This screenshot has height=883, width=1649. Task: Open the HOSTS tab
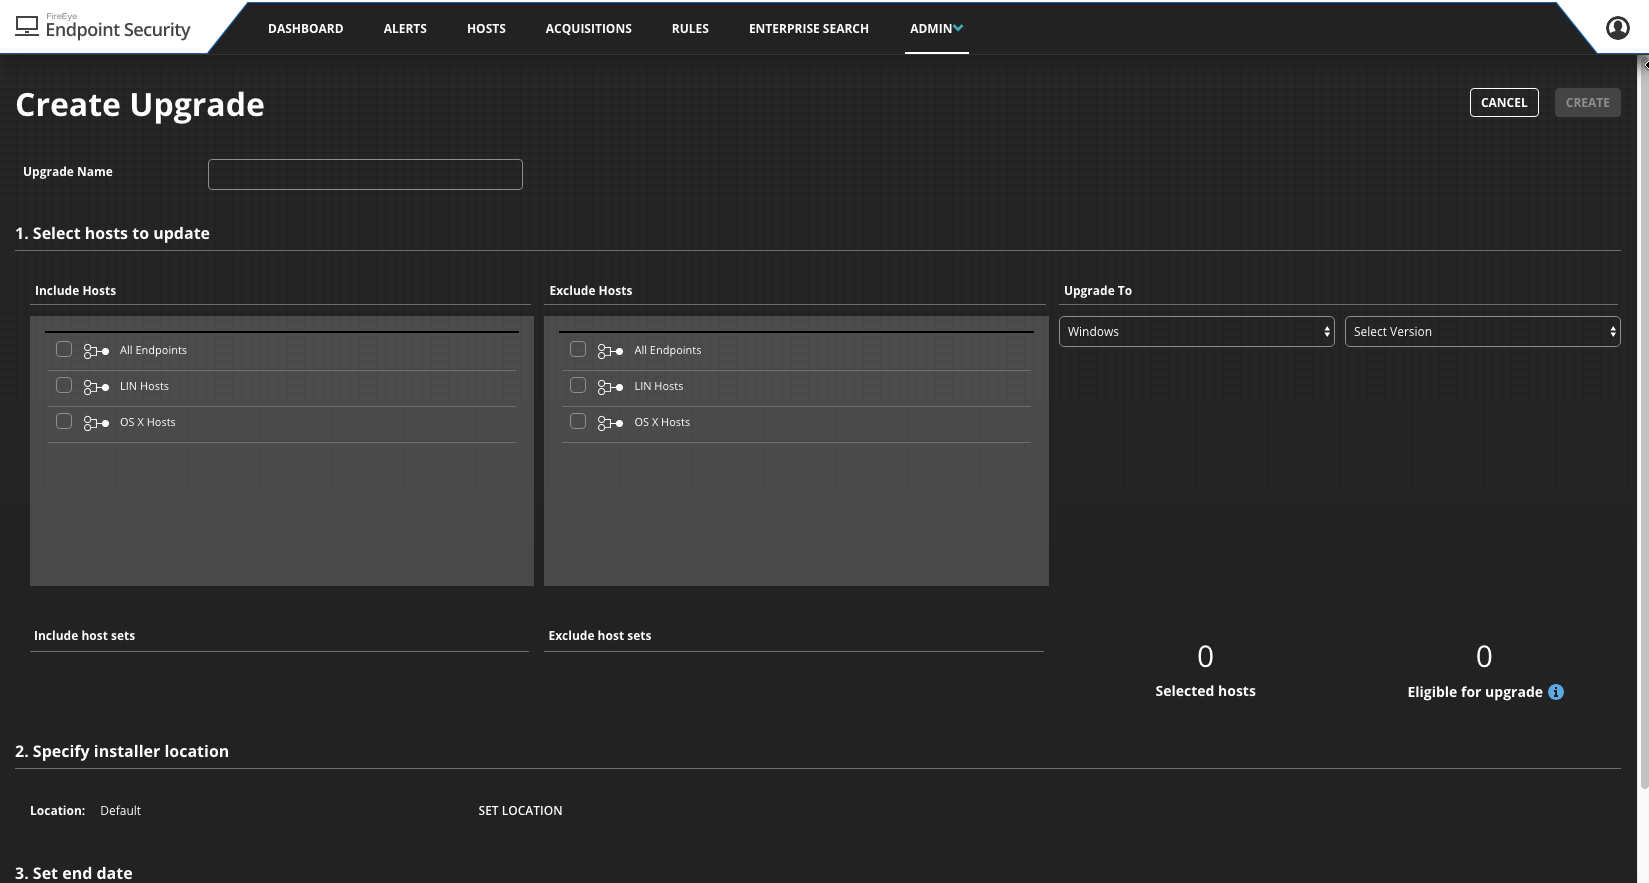(486, 29)
